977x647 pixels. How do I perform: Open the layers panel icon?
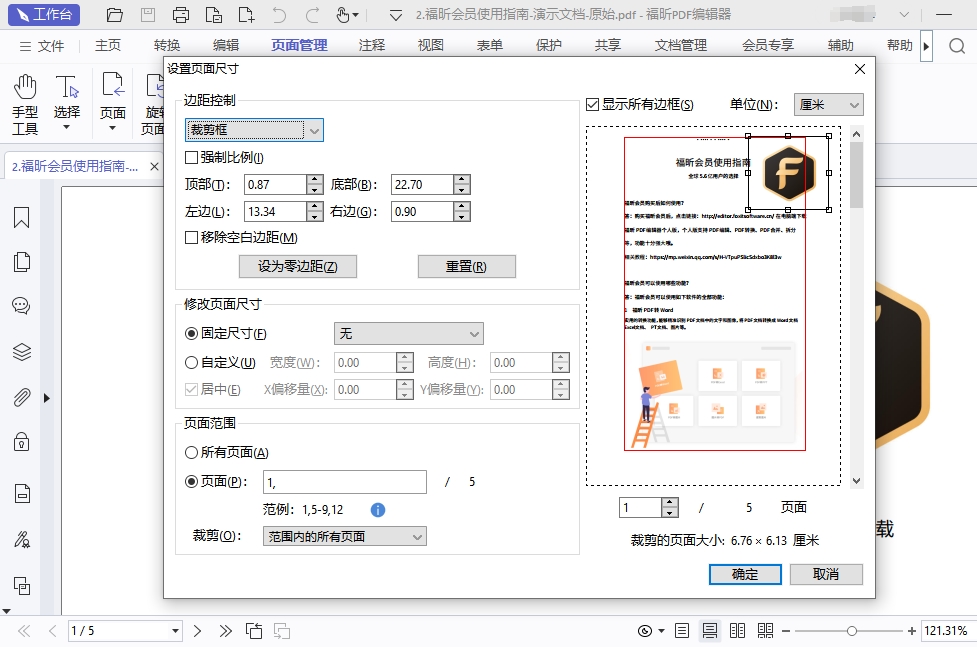tap(21, 351)
